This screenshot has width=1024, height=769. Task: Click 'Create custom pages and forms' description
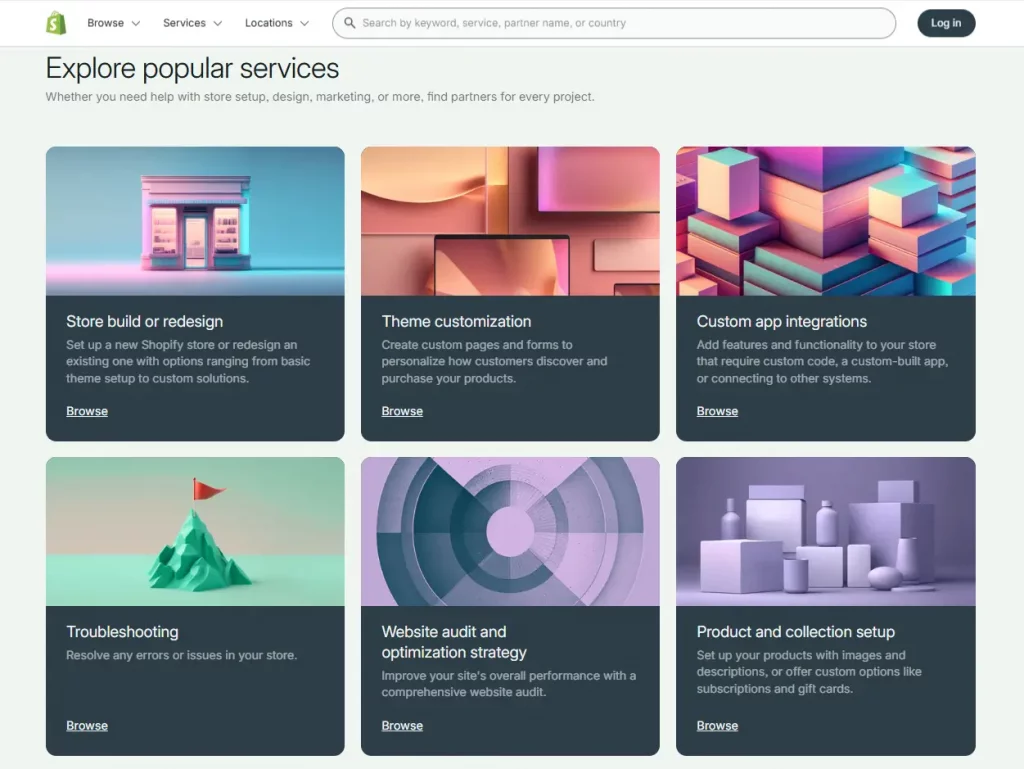pyautogui.click(x=494, y=362)
